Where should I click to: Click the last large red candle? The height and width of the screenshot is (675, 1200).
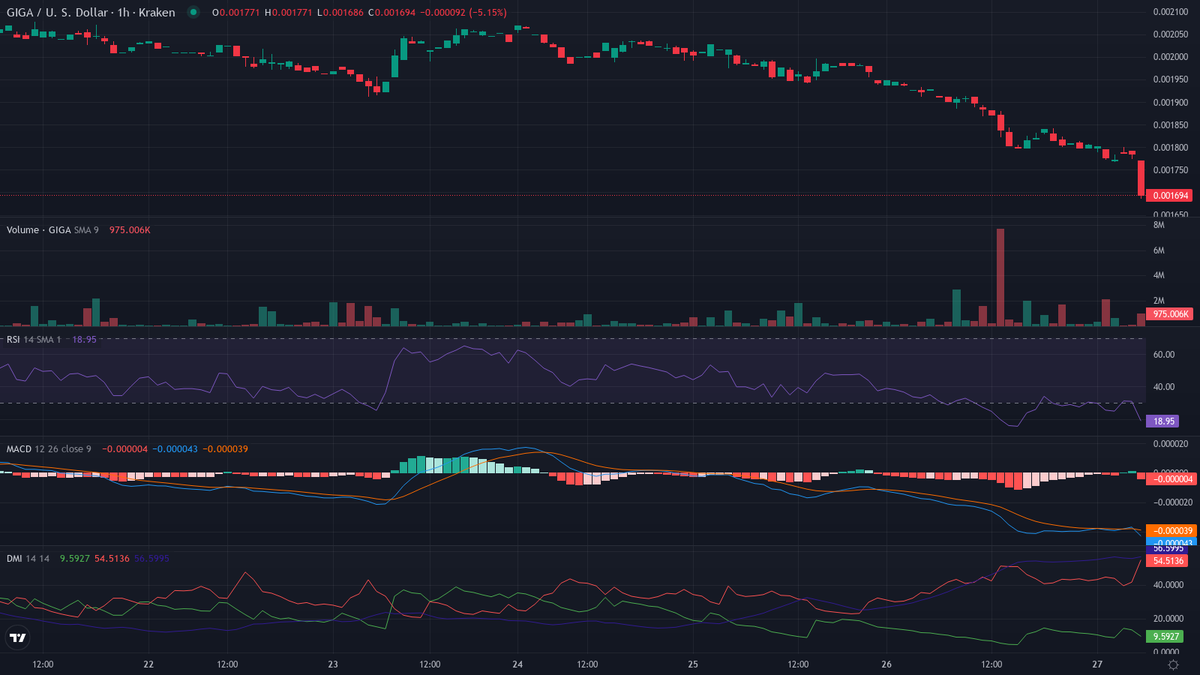point(1142,178)
